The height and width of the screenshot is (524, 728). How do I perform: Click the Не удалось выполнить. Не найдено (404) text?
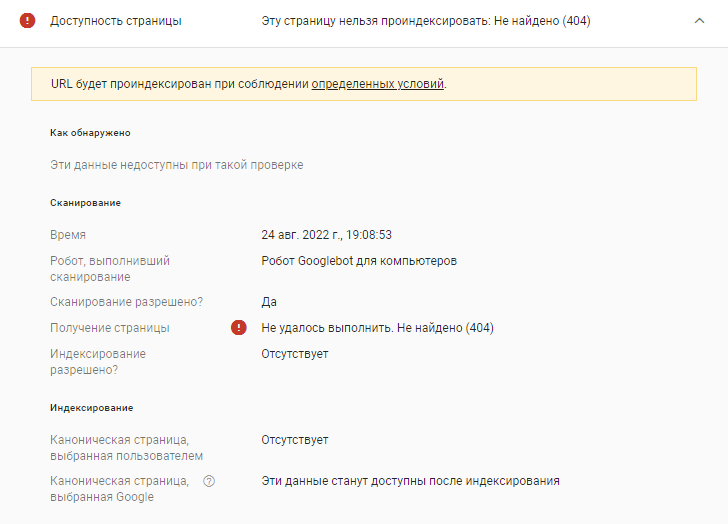377,328
